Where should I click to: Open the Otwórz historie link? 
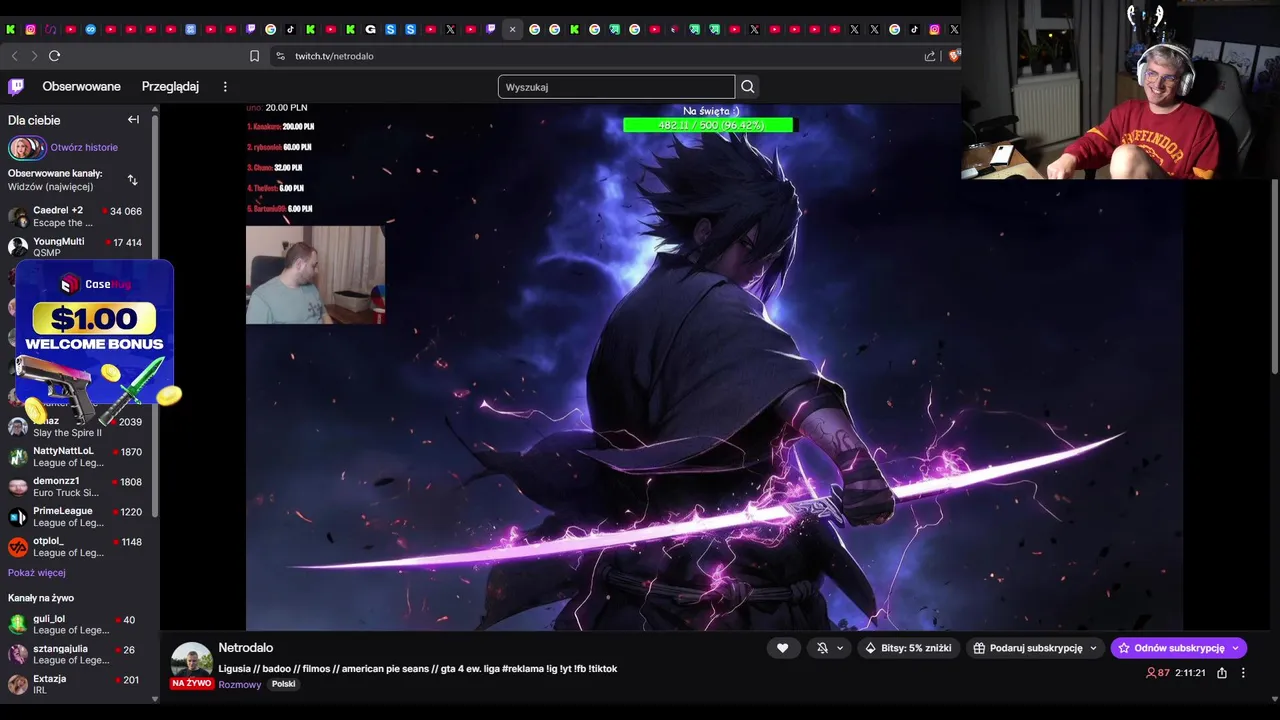[84, 148]
